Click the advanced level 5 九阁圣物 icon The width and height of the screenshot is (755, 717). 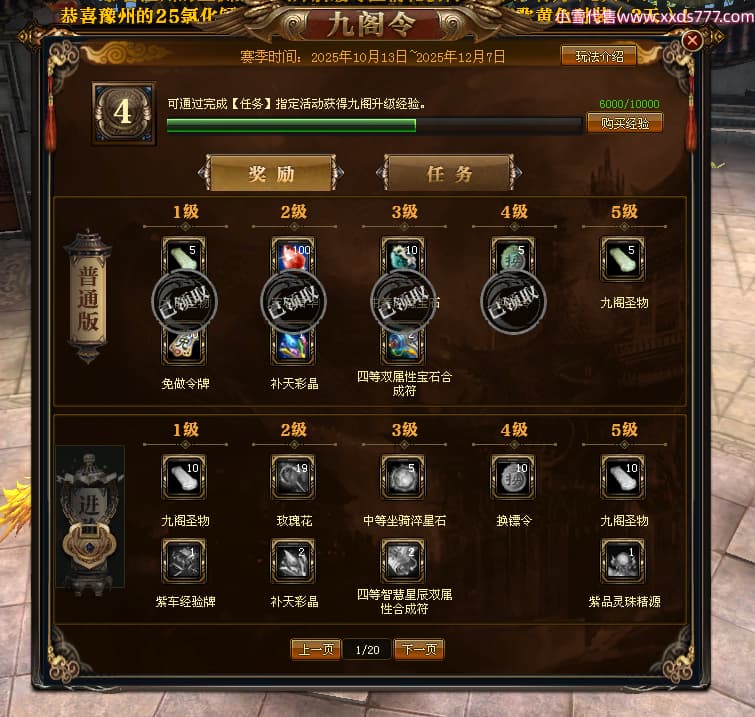click(622, 477)
